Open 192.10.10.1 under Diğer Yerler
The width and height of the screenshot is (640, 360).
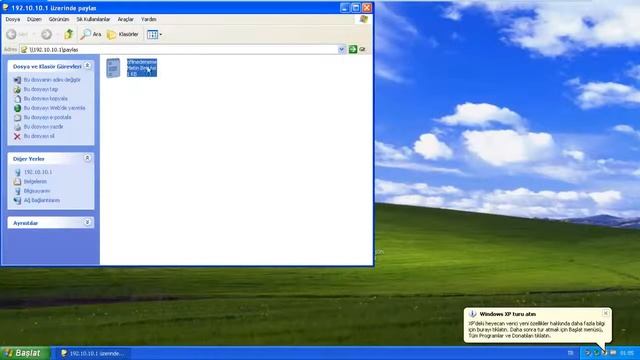38,172
